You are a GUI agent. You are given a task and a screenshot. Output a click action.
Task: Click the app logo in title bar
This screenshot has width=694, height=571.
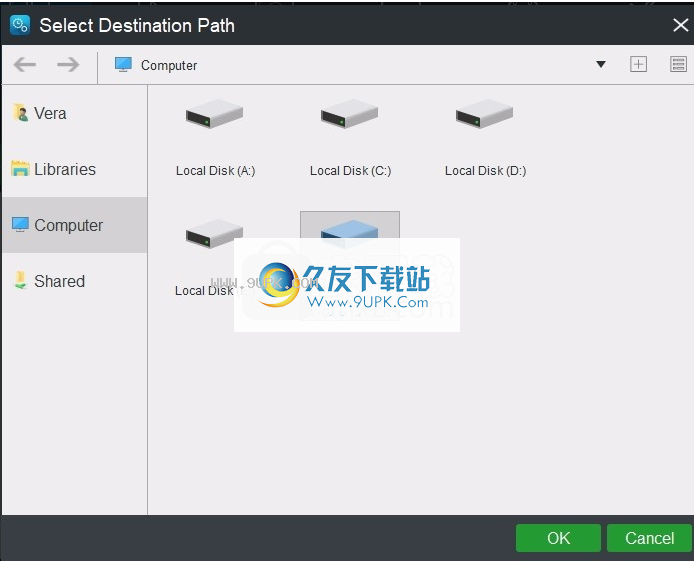(20, 25)
